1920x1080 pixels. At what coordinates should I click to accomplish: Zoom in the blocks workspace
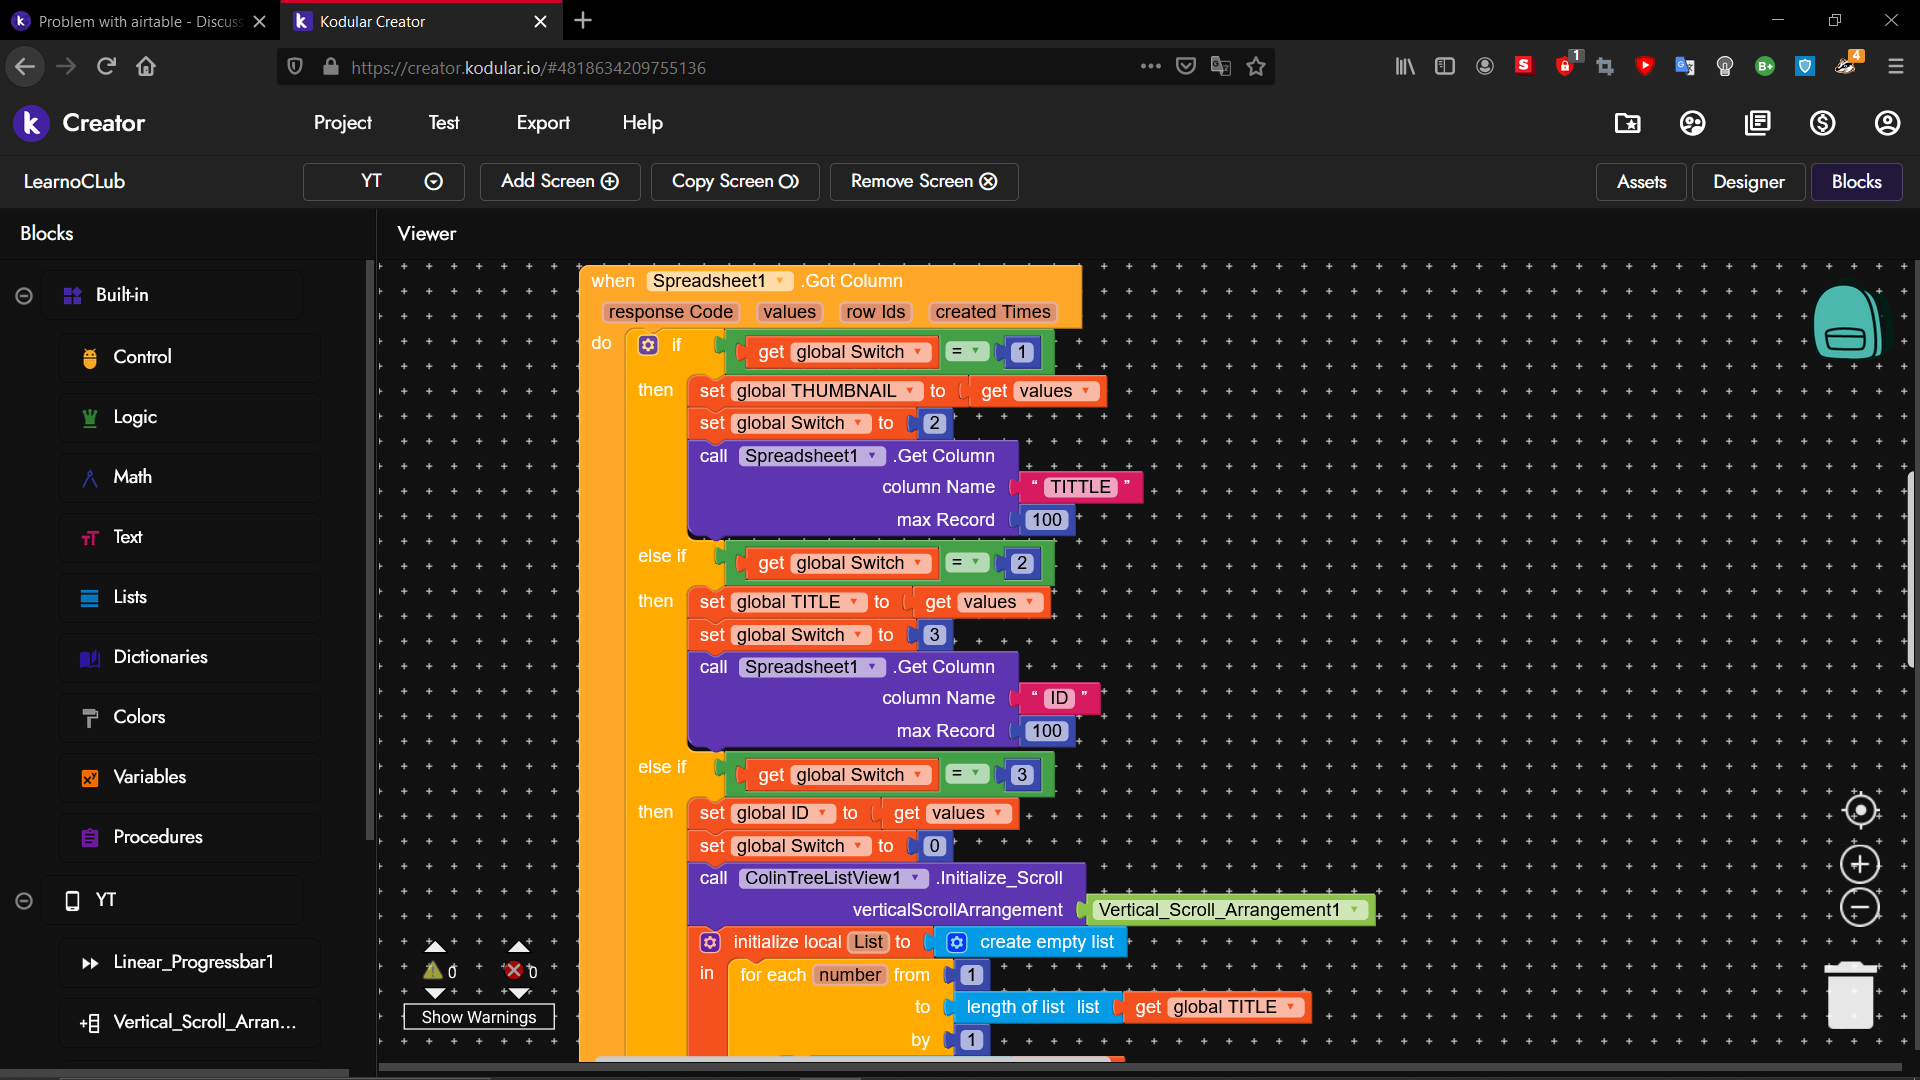(1860, 864)
